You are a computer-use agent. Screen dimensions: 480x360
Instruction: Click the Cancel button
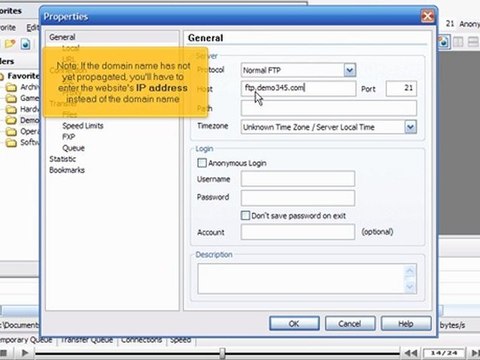[350, 324]
